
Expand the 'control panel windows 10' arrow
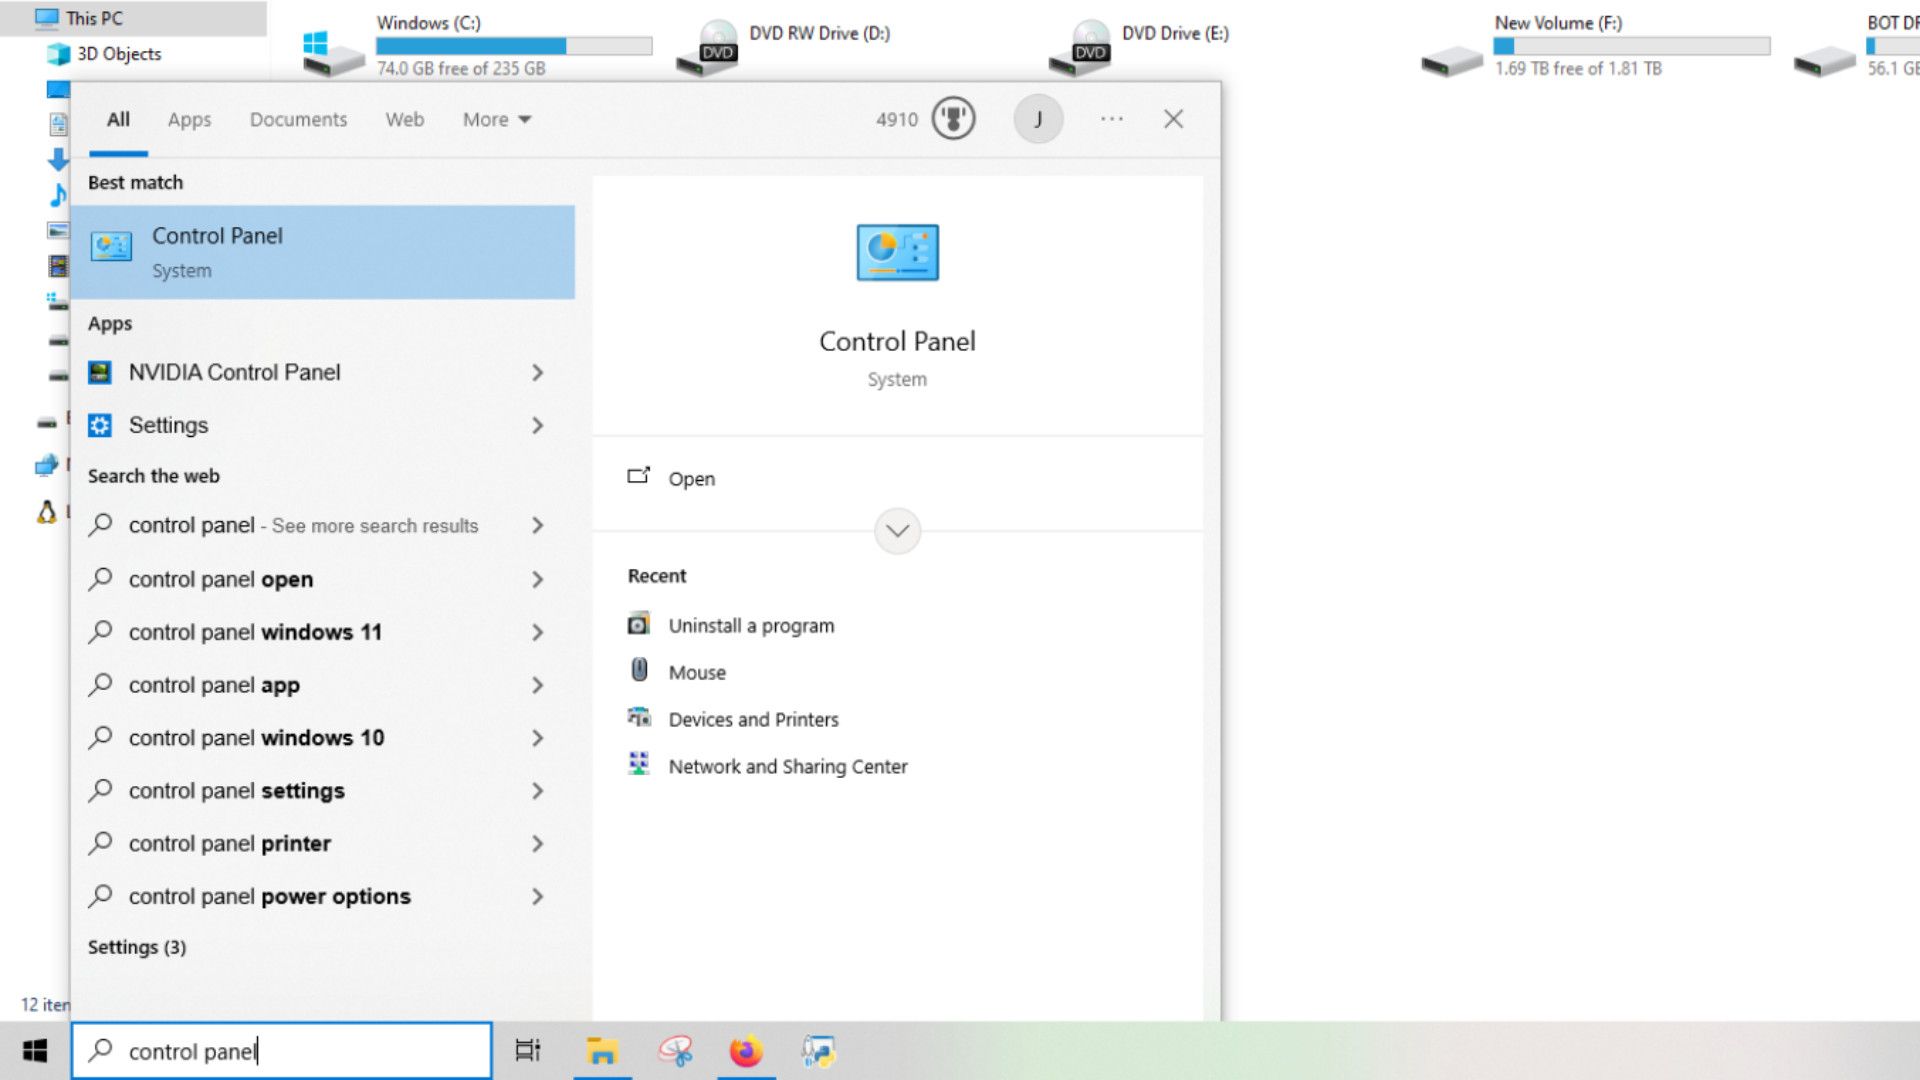538,739
